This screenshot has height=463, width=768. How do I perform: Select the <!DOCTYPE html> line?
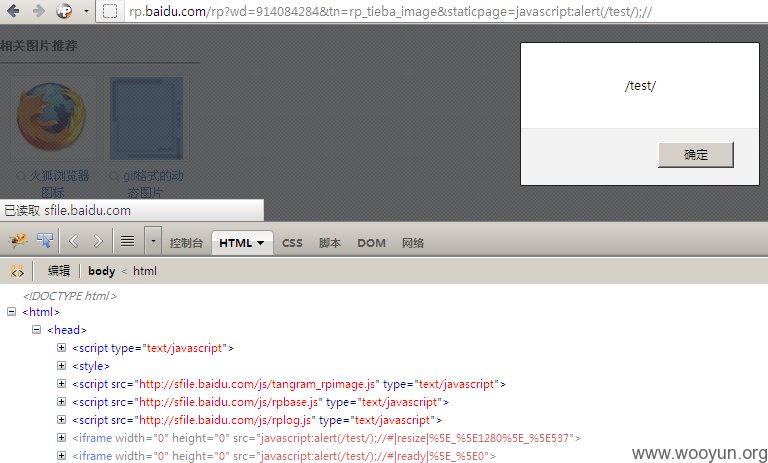pyautogui.click(x=70, y=296)
